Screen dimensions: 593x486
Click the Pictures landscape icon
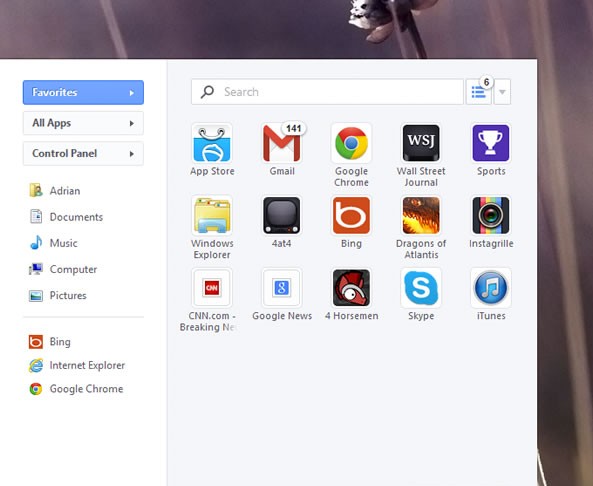[36, 295]
